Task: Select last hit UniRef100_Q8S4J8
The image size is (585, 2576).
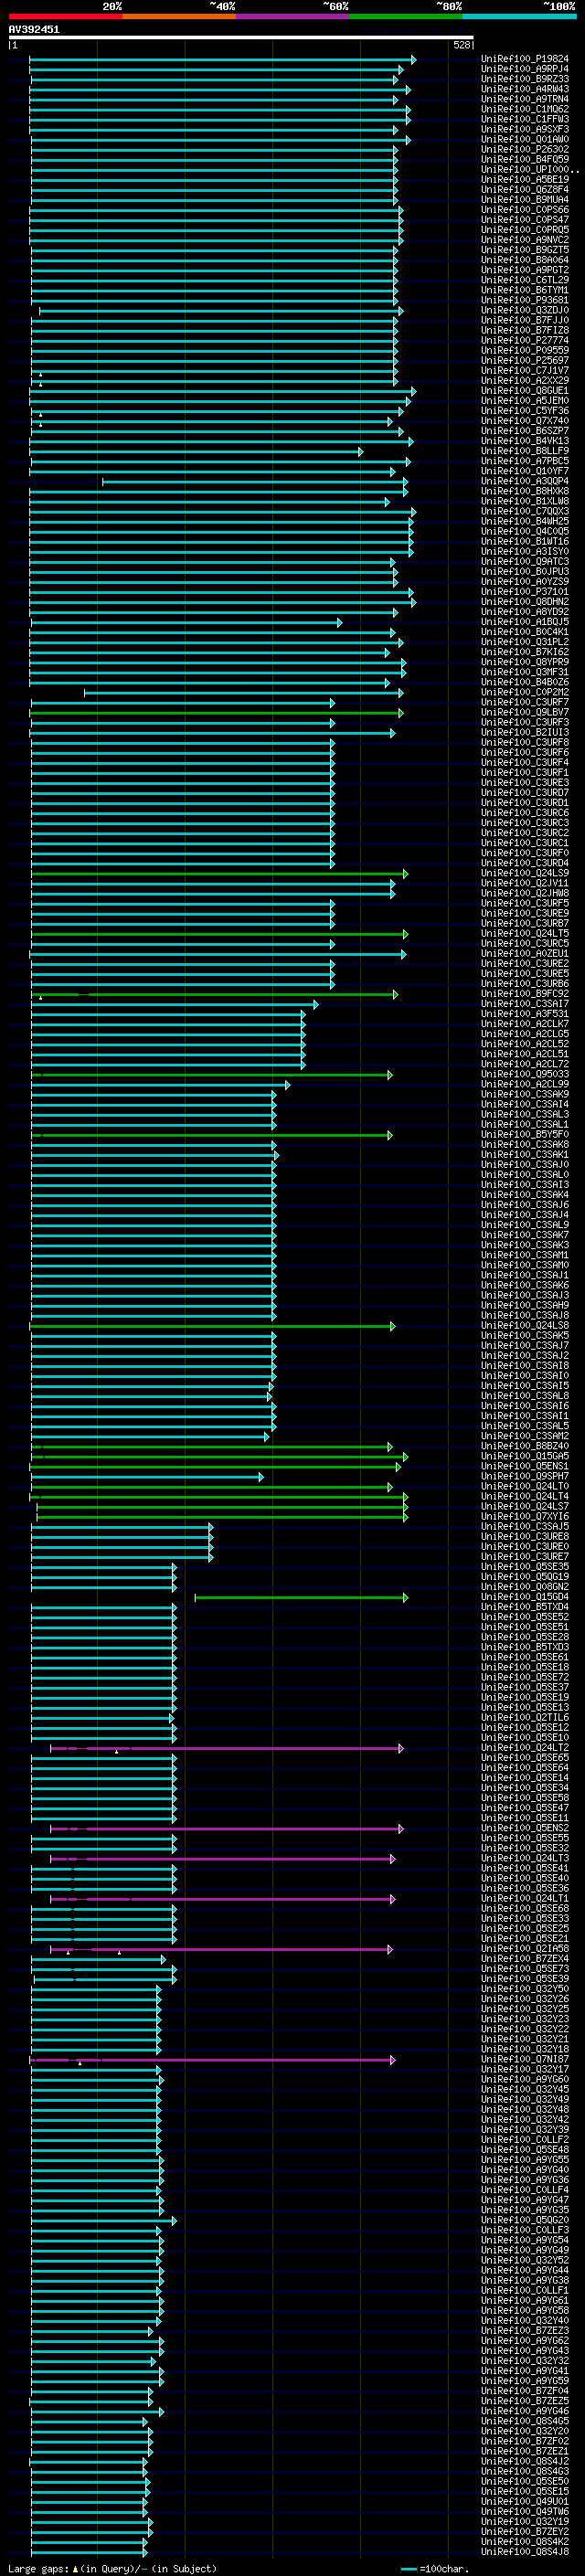Action: point(525,2551)
